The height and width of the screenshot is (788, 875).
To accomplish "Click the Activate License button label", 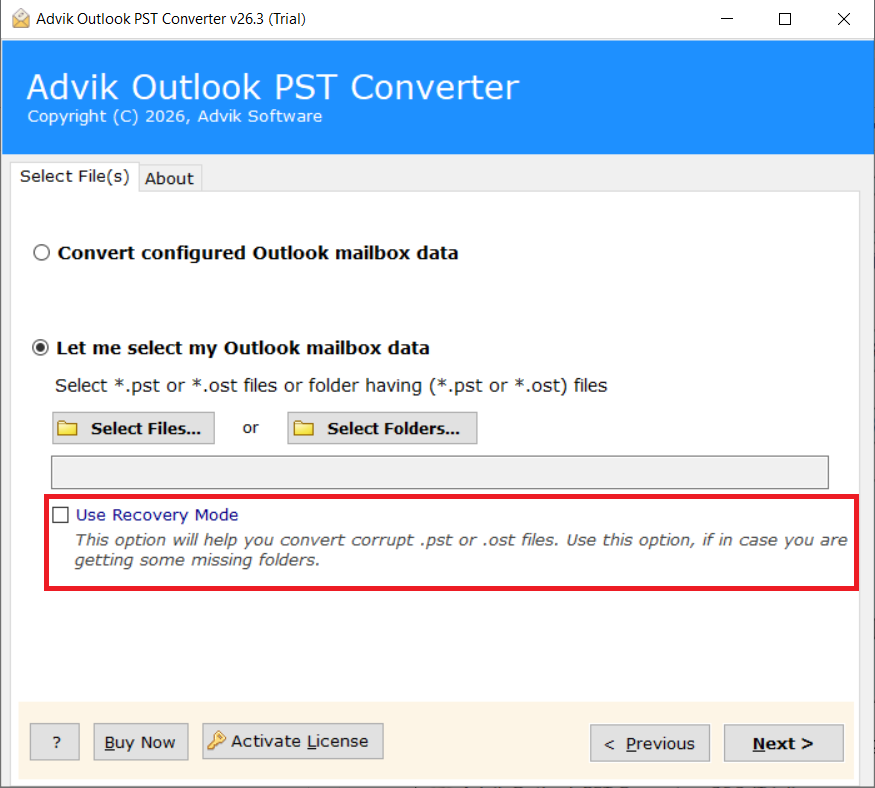I will pos(299,741).
